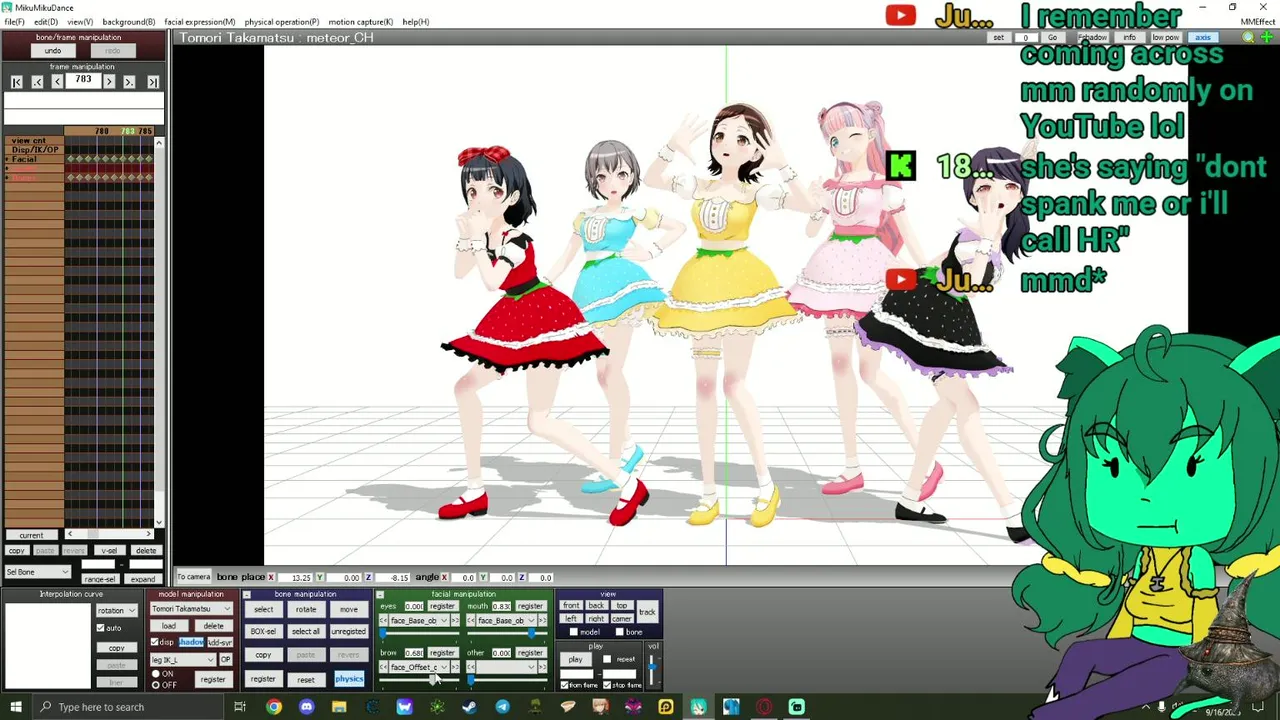Image resolution: width=1280 pixels, height=720 pixels.
Task: Previous mouth morph arrow button
Action: point(471,620)
